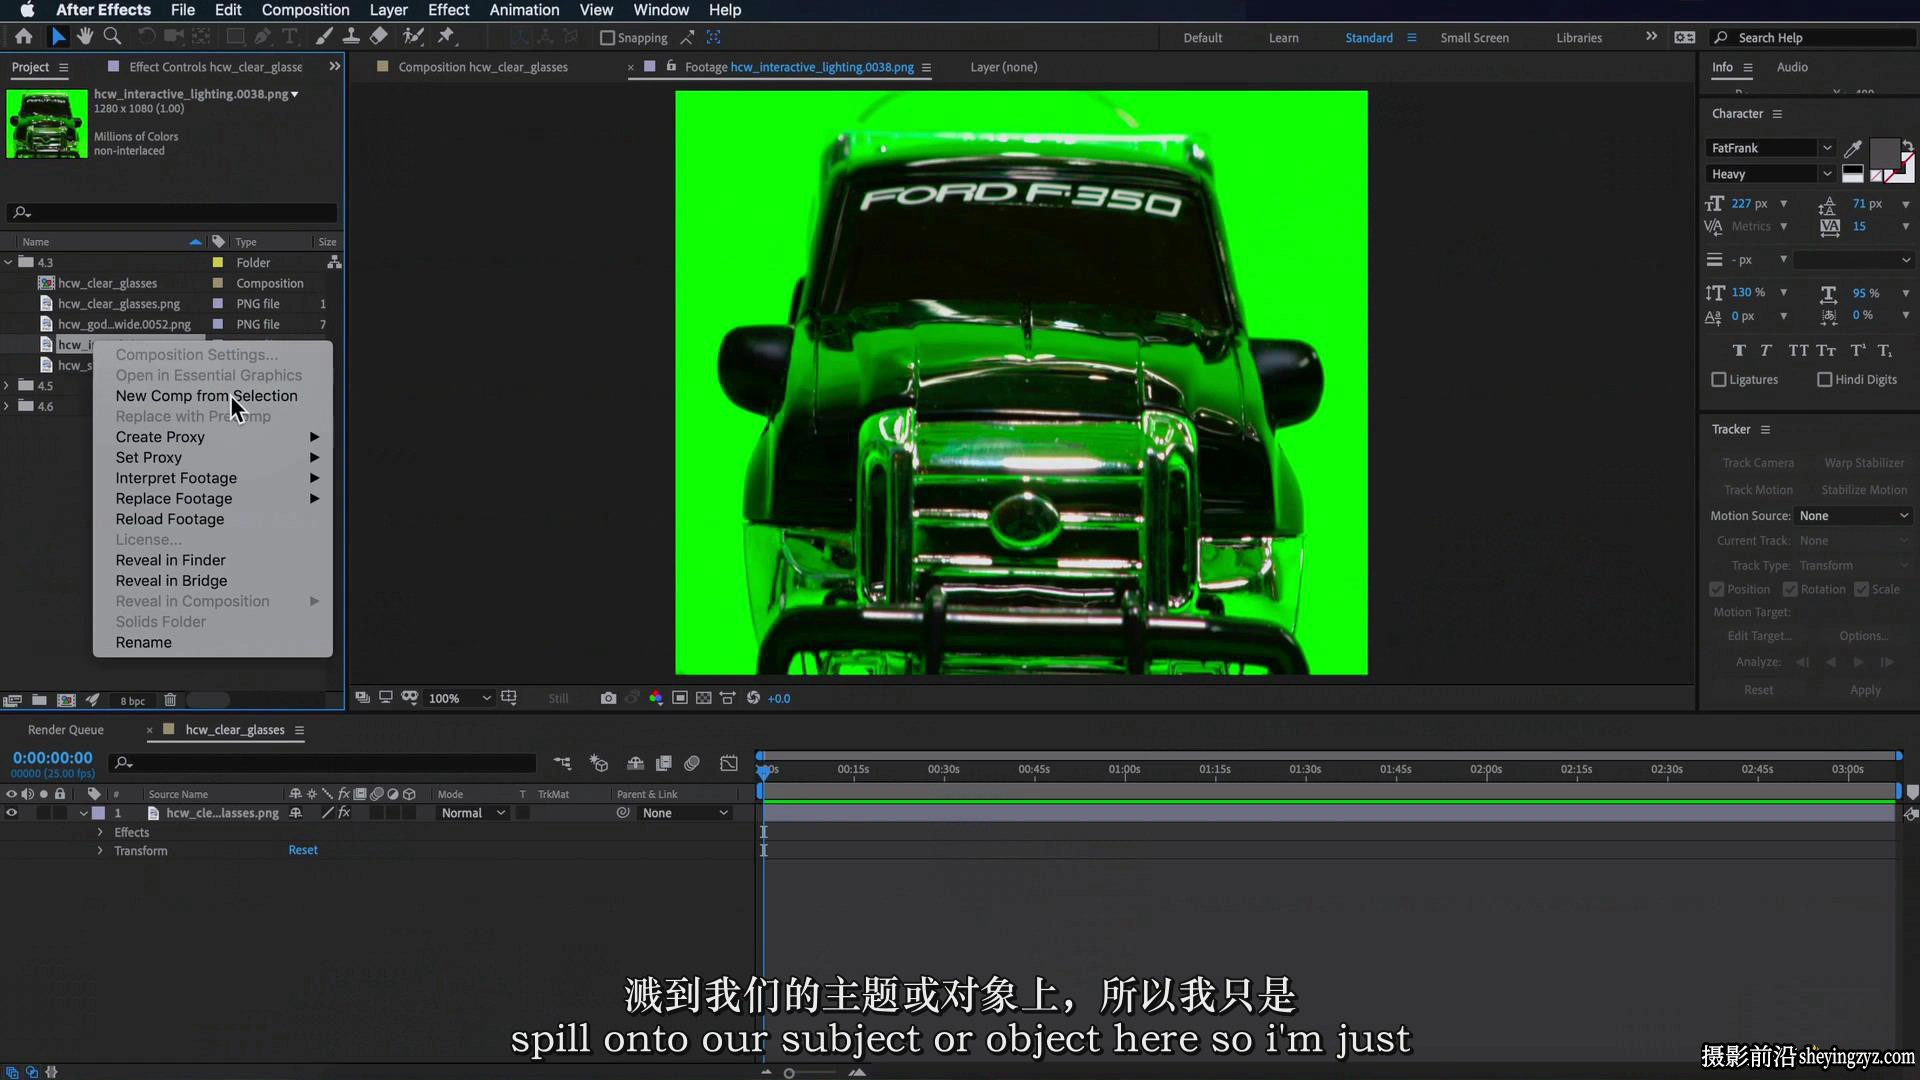Click the region of interest icon
The height and width of the screenshot is (1080, 1920).
point(680,698)
